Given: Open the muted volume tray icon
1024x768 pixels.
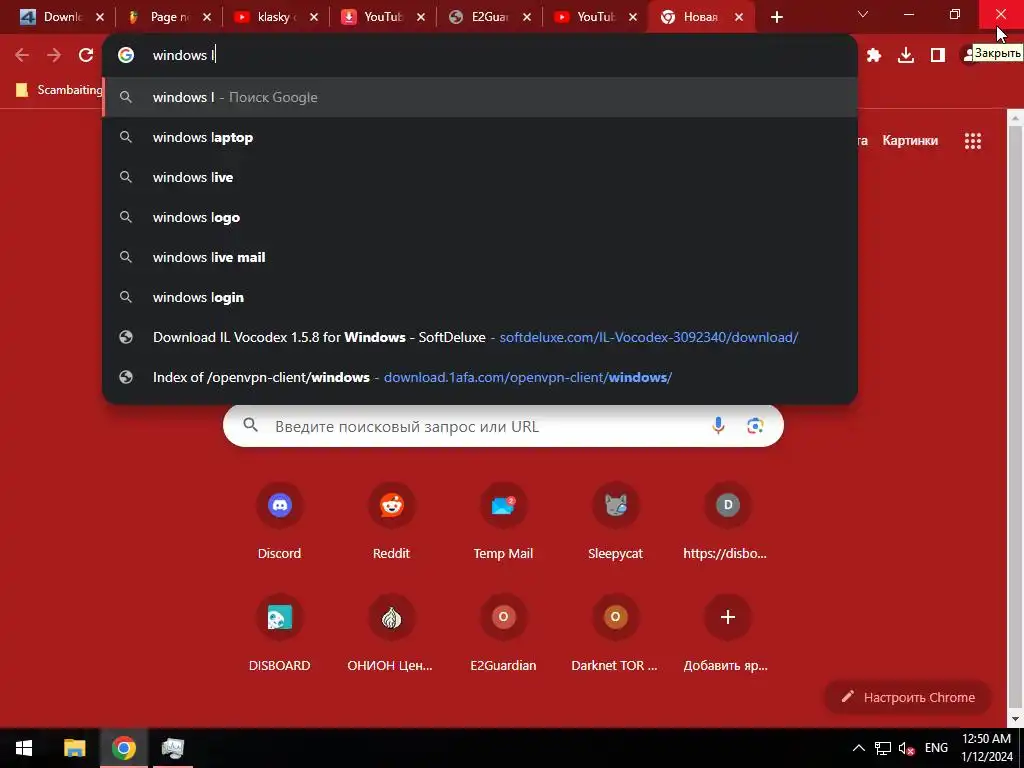Looking at the screenshot, I should (x=906, y=748).
